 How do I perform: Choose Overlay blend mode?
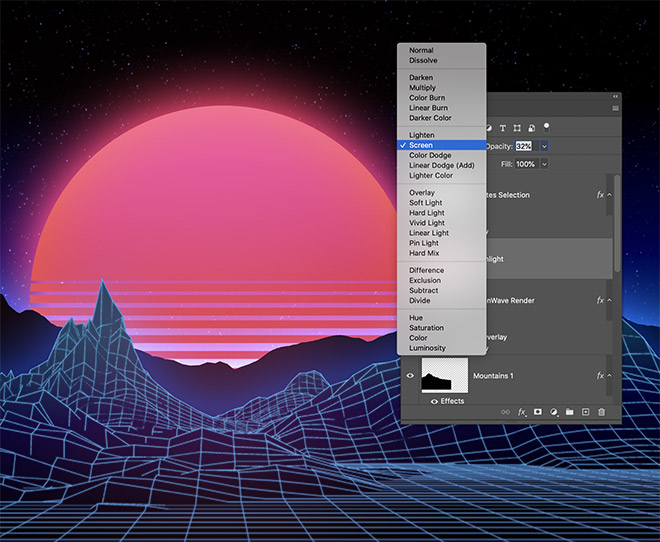coord(421,193)
